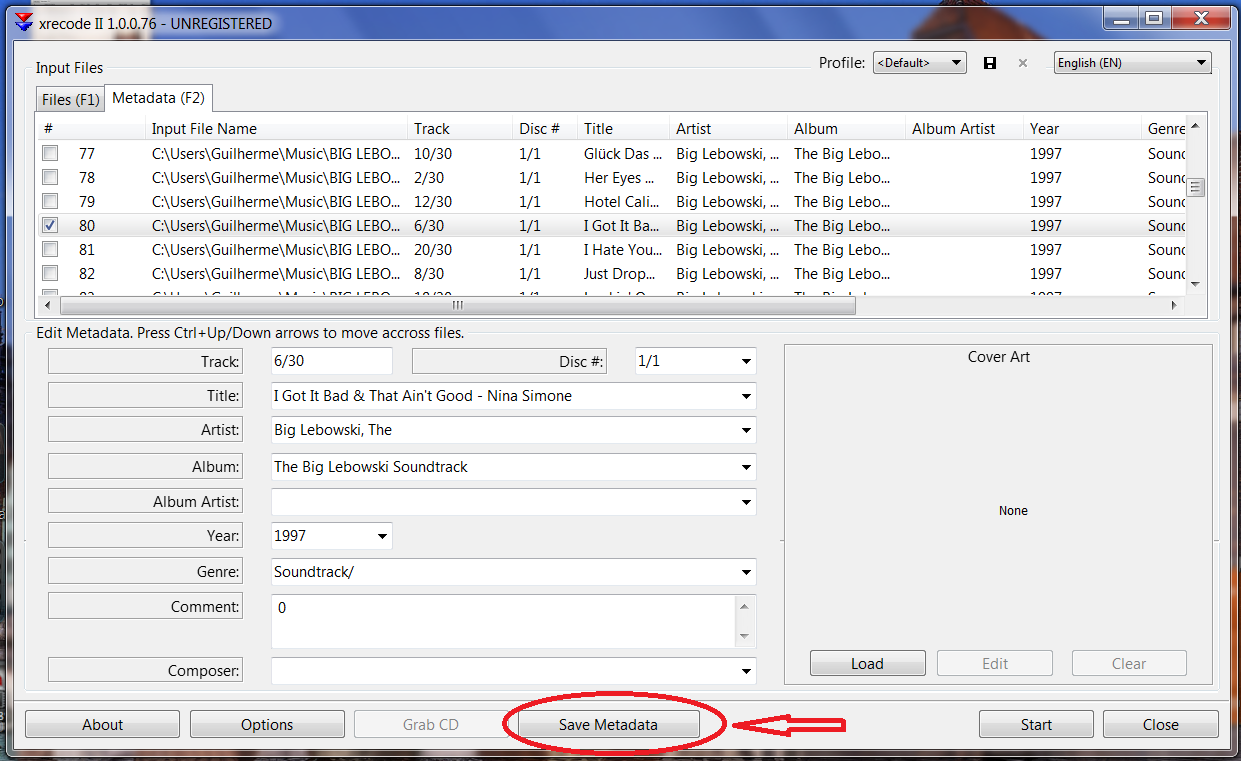Click the Track input field showing 6/30
This screenshot has width=1241, height=761.
[332, 361]
